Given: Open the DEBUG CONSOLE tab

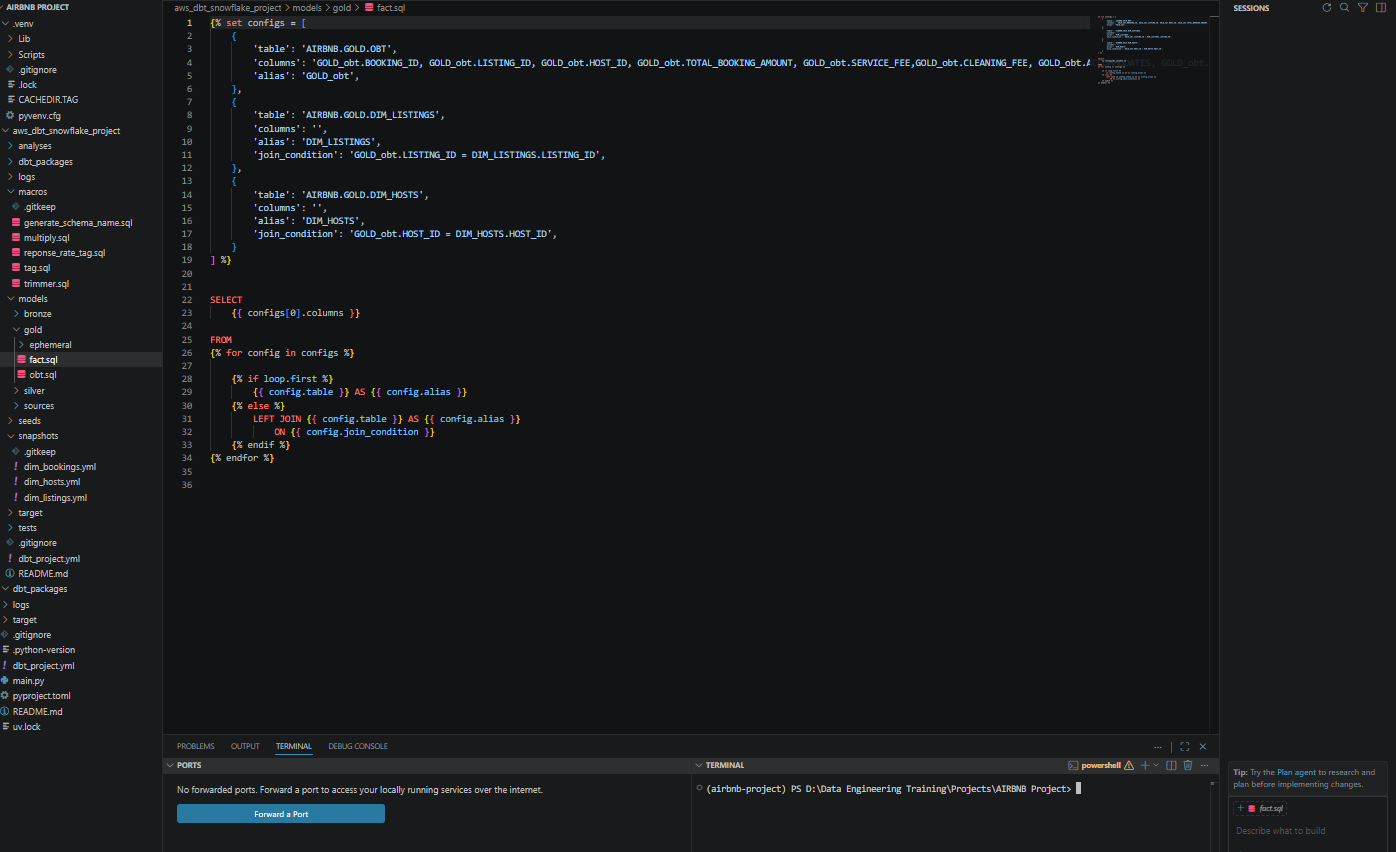Looking at the screenshot, I should (358, 746).
